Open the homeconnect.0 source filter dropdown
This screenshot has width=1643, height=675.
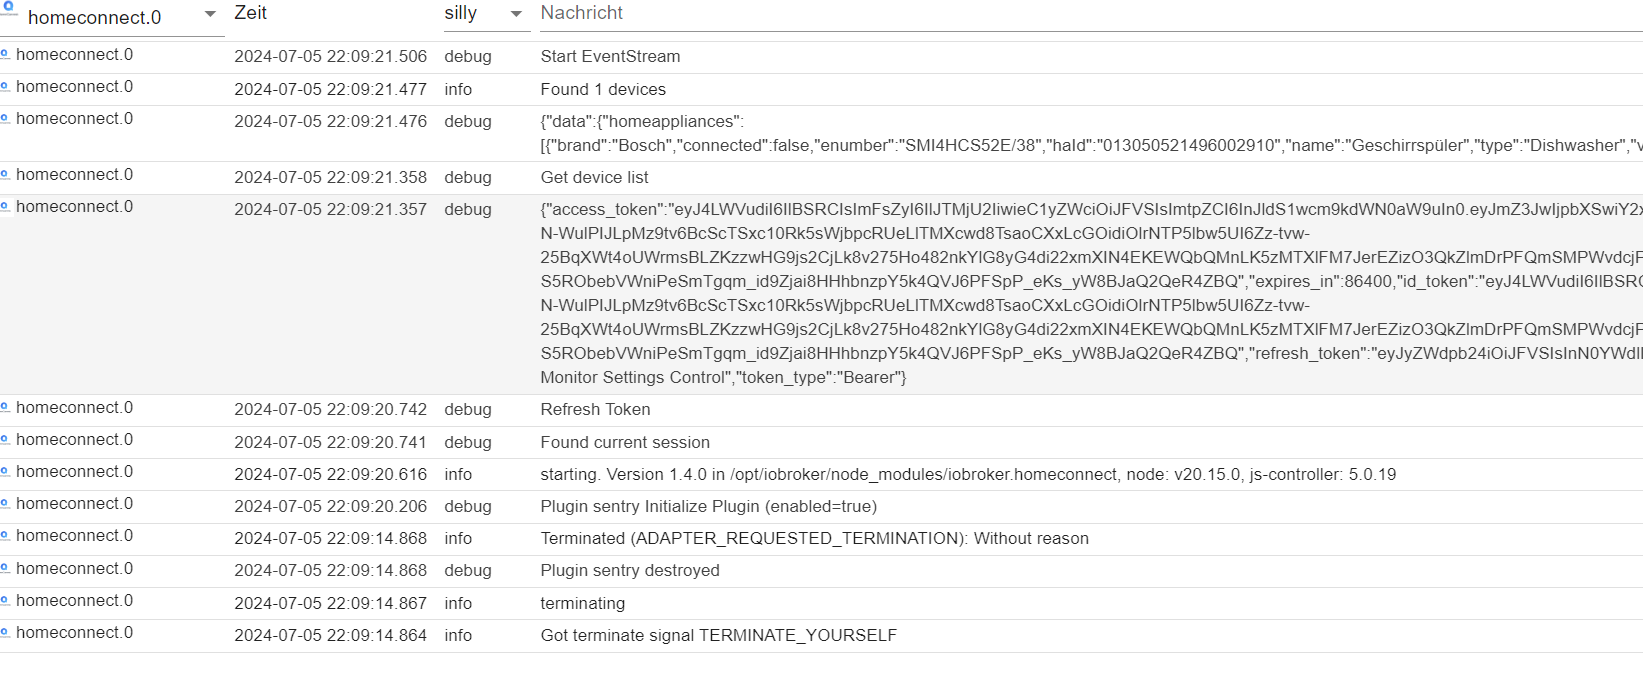coord(112,17)
